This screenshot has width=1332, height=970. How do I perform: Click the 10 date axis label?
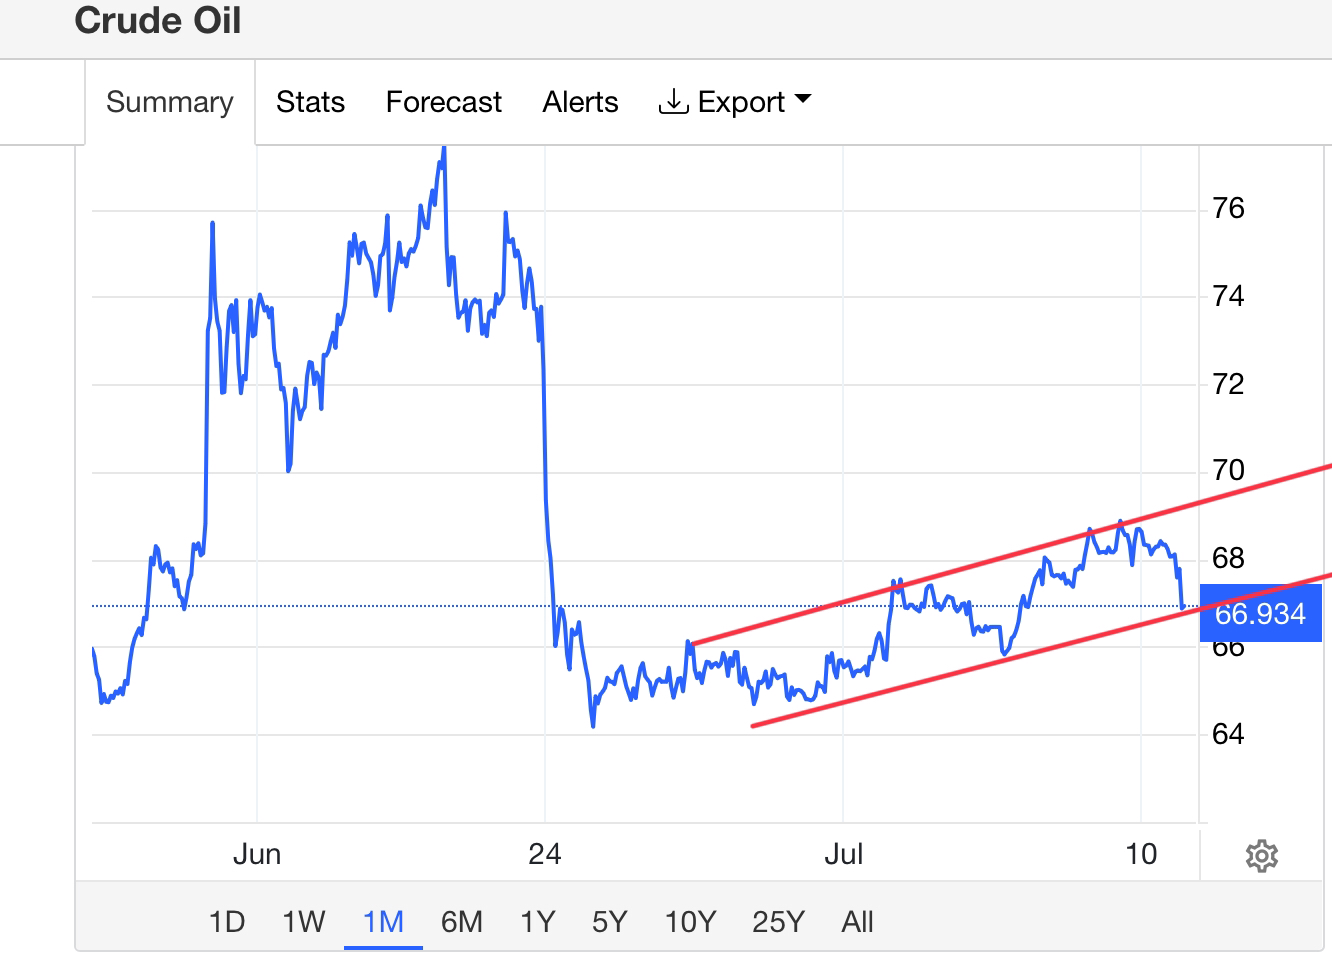[x=1141, y=854]
